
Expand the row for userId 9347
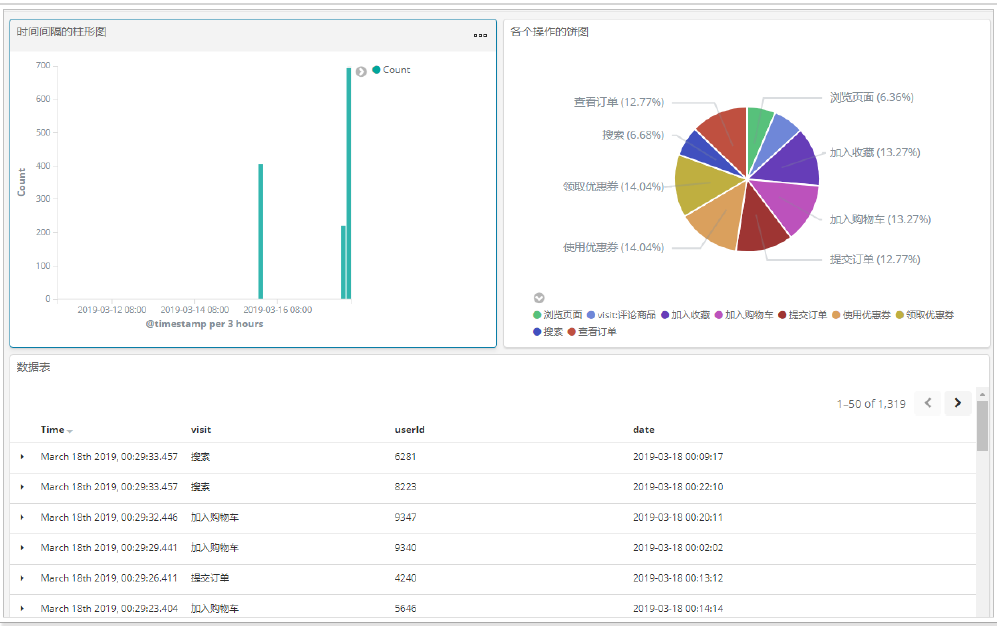22,518
